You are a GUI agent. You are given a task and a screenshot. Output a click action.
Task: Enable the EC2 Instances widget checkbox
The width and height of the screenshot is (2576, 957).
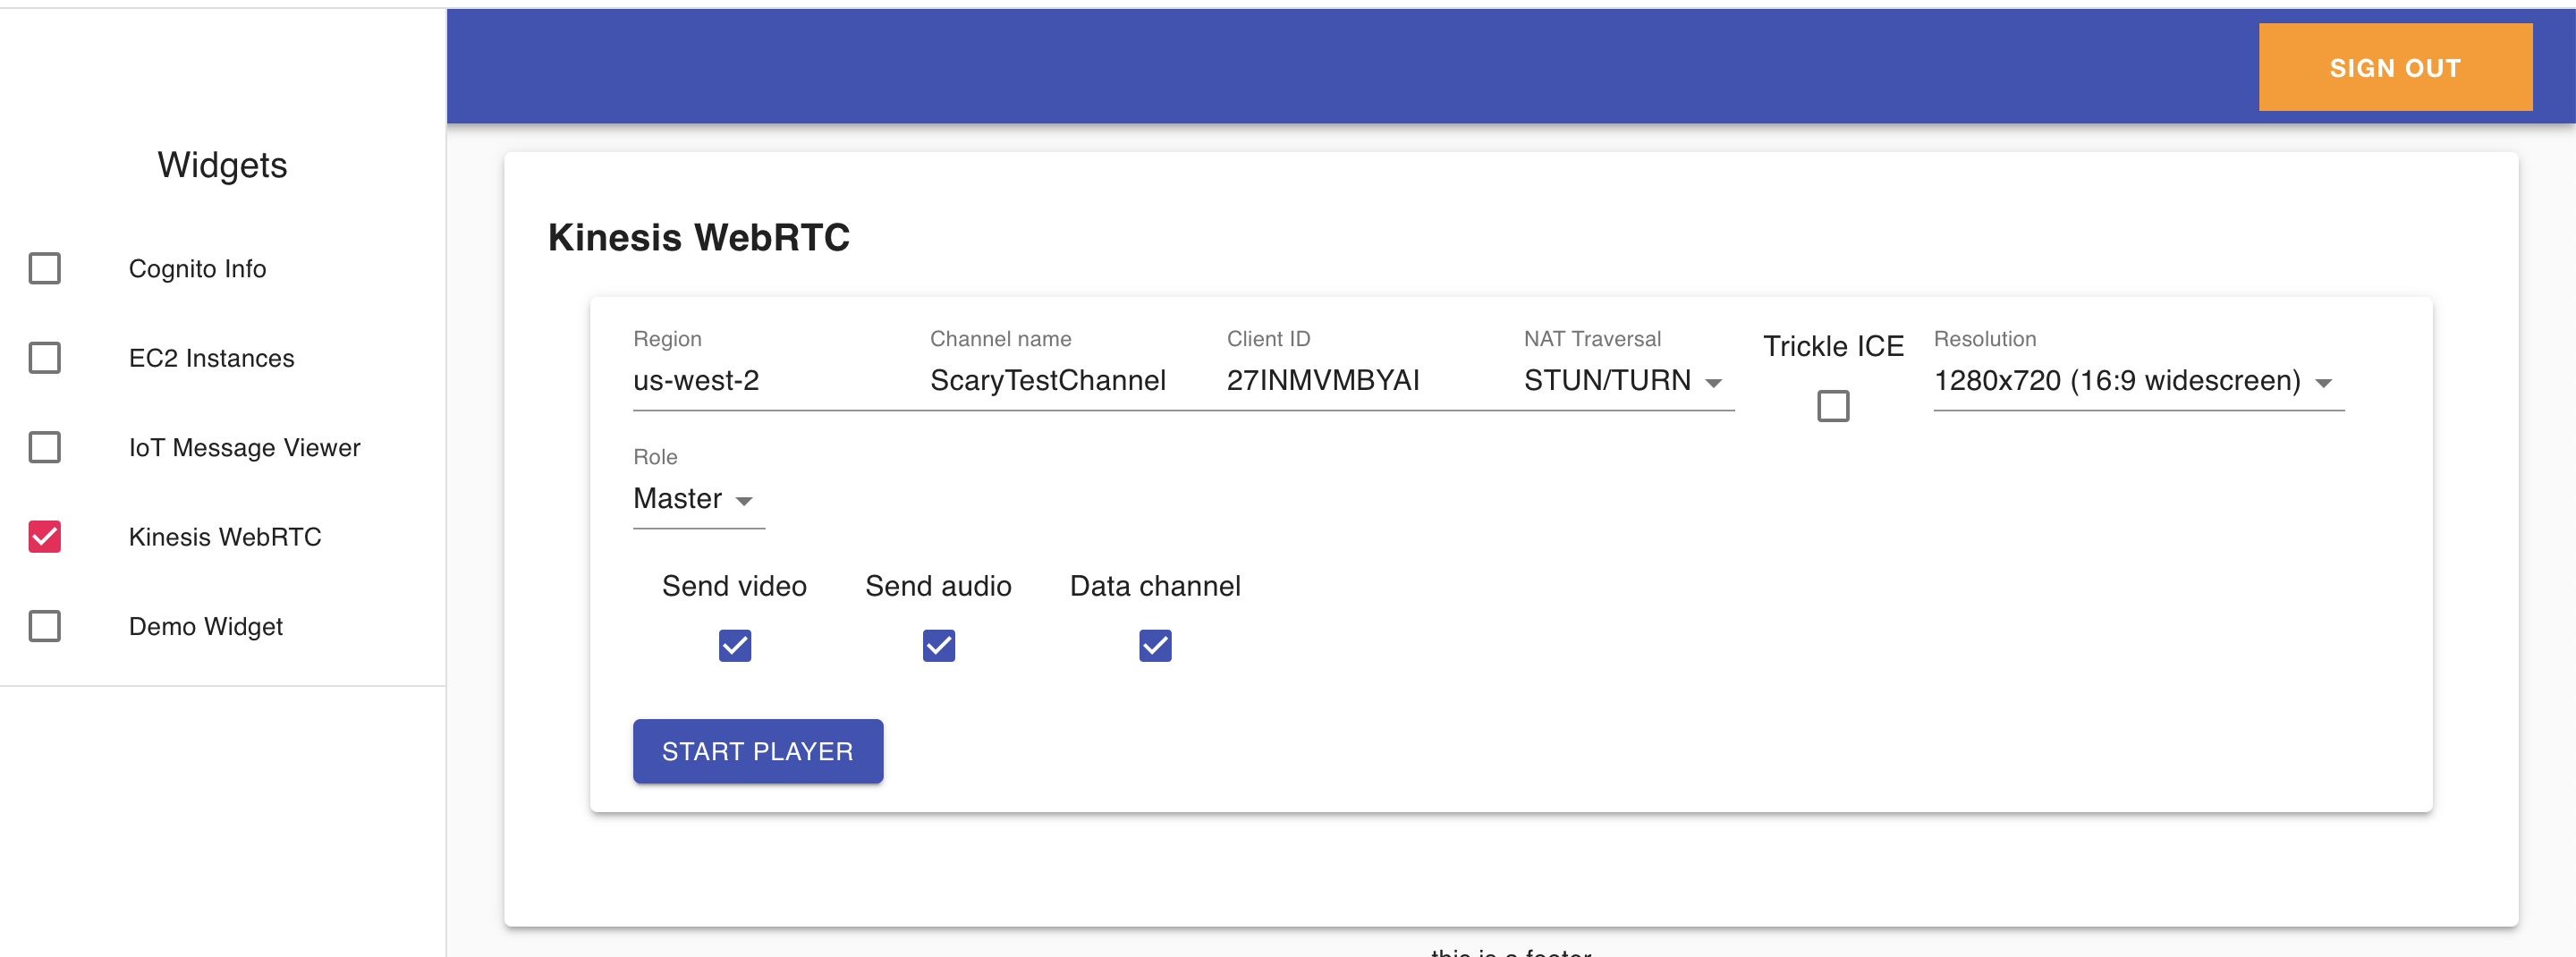(x=45, y=357)
